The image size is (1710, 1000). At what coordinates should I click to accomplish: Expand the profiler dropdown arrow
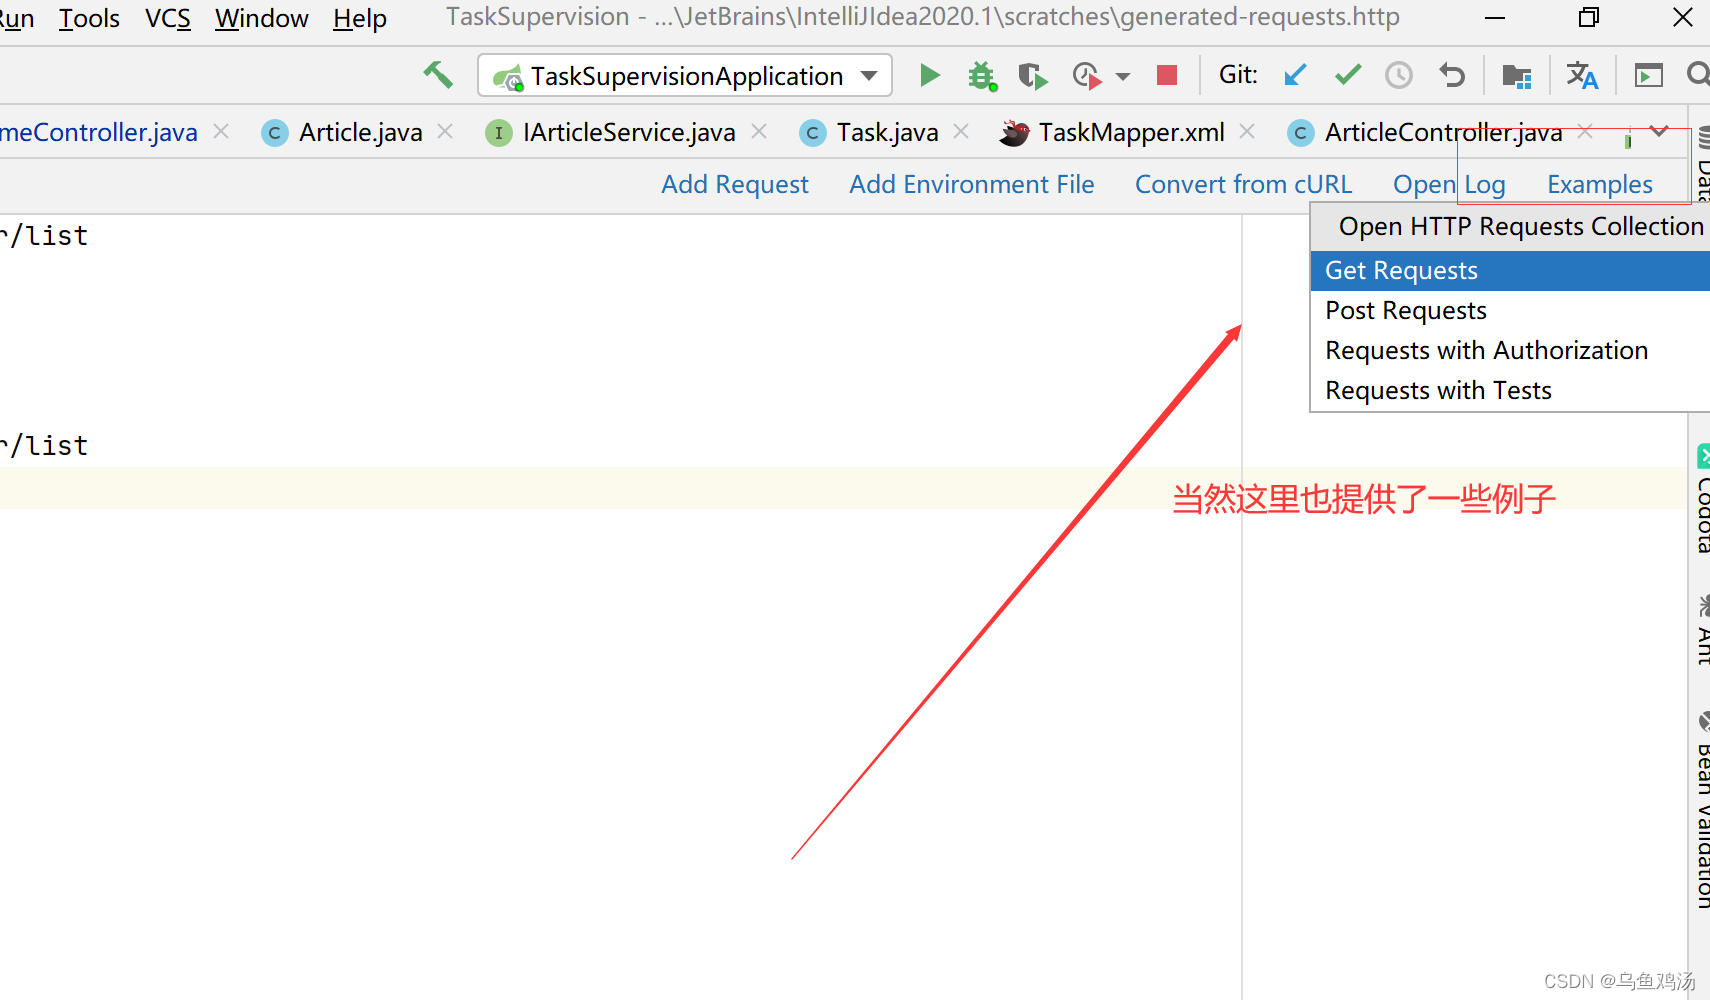tap(1123, 77)
